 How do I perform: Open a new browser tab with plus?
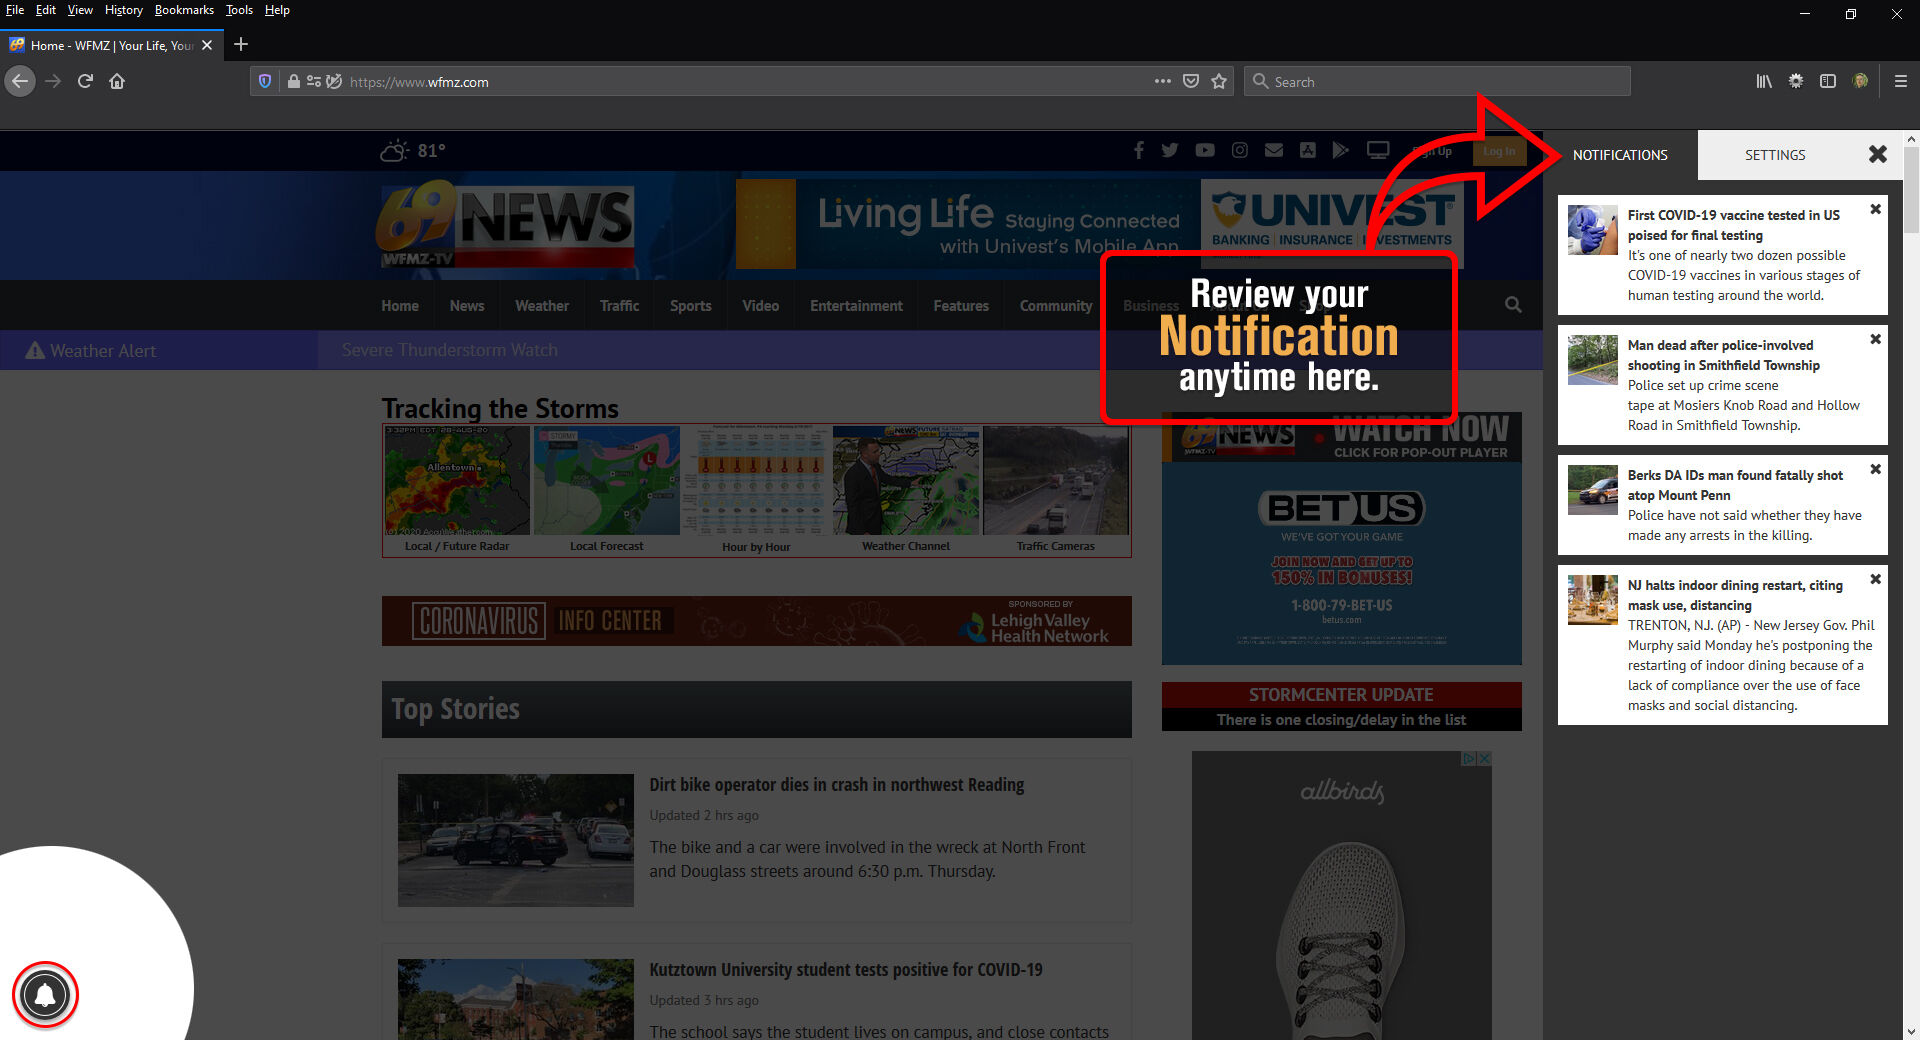(x=240, y=44)
